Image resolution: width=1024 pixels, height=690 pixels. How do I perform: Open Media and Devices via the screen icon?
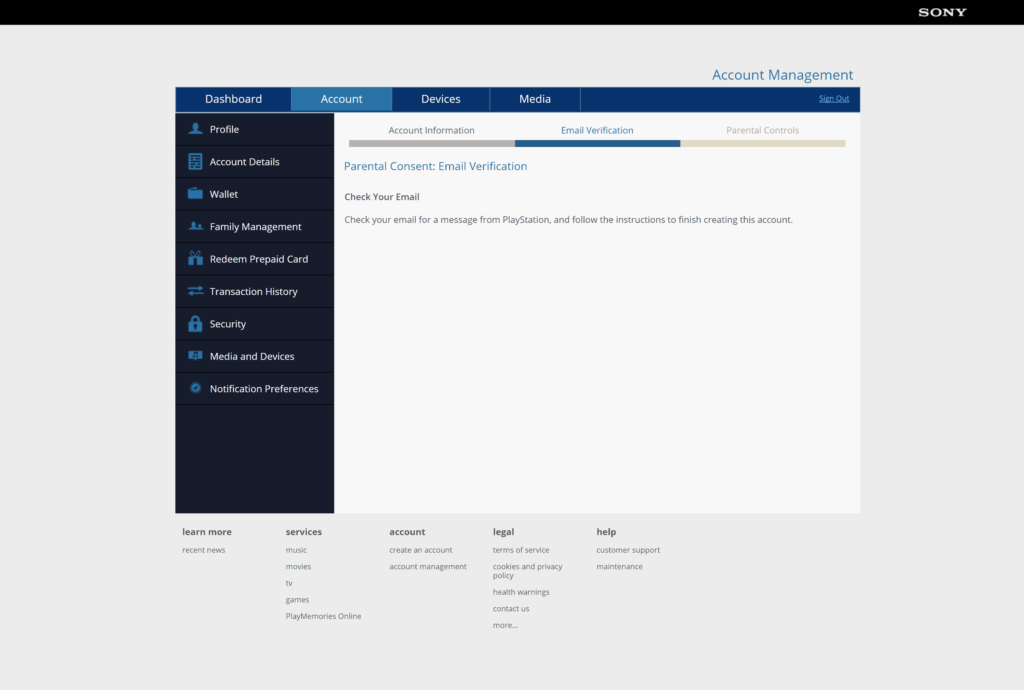pyautogui.click(x=194, y=355)
